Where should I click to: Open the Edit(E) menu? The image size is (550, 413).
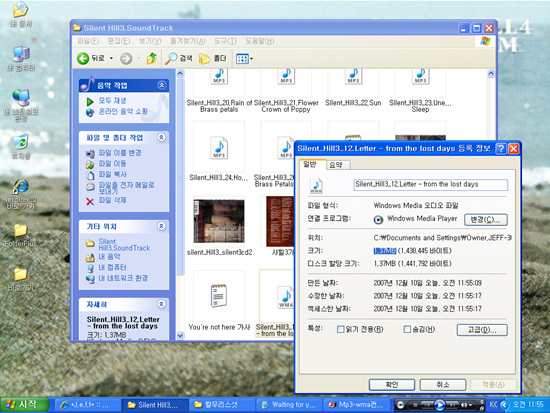(x=119, y=41)
